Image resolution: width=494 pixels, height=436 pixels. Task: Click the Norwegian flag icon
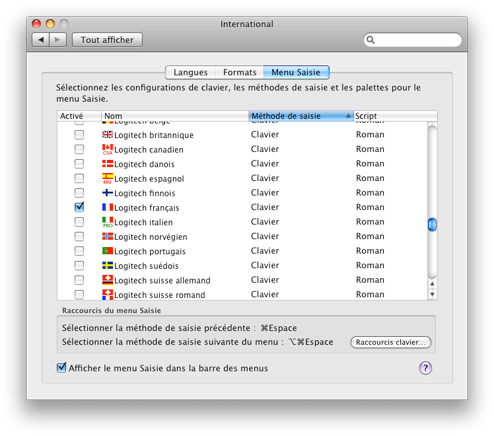[107, 236]
